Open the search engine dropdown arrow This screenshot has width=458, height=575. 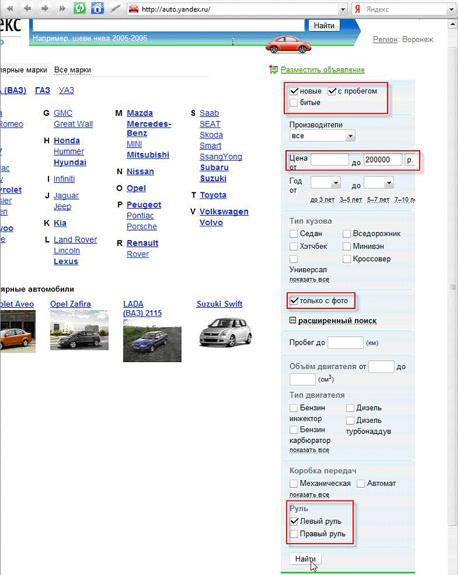[451, 10]
